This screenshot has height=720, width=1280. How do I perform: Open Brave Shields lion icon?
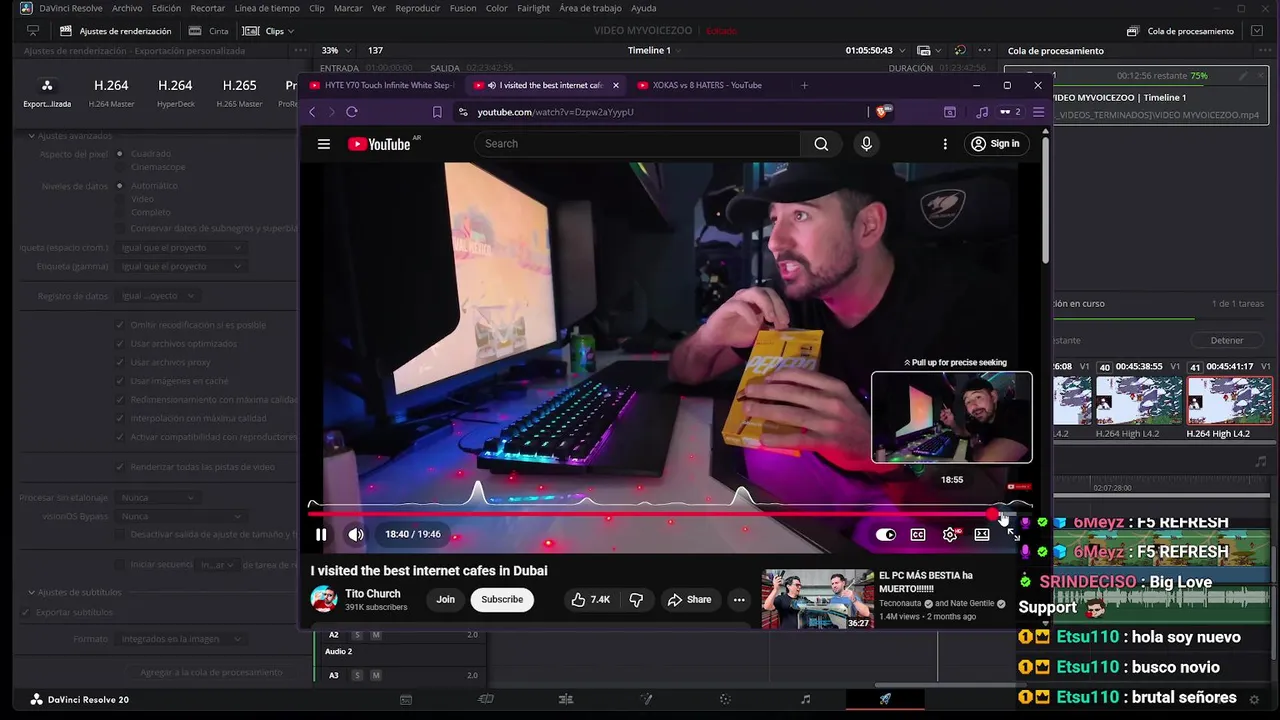881,112
